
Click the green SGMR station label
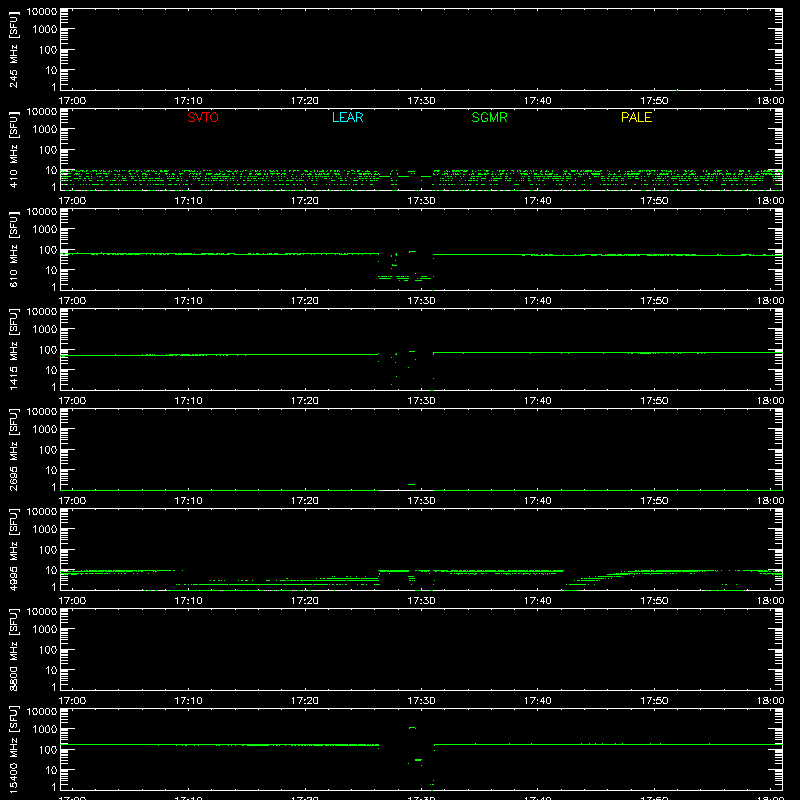pos(489,117)
